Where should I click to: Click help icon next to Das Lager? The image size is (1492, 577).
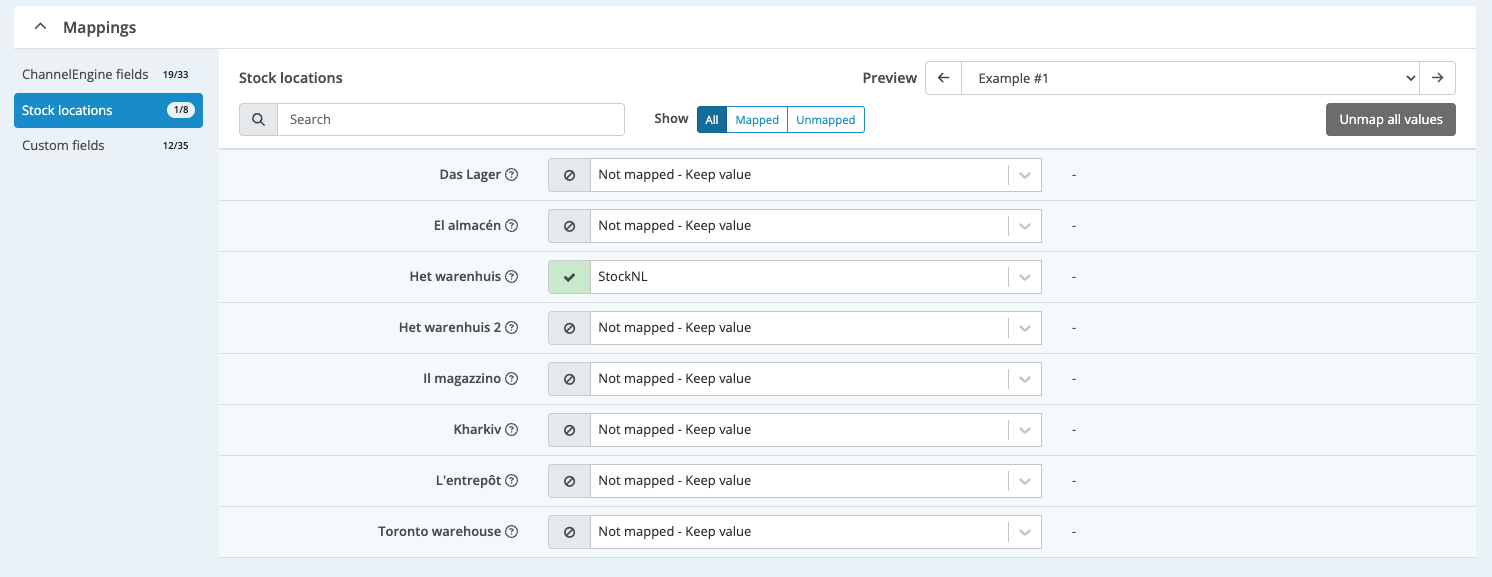(512, 175)
